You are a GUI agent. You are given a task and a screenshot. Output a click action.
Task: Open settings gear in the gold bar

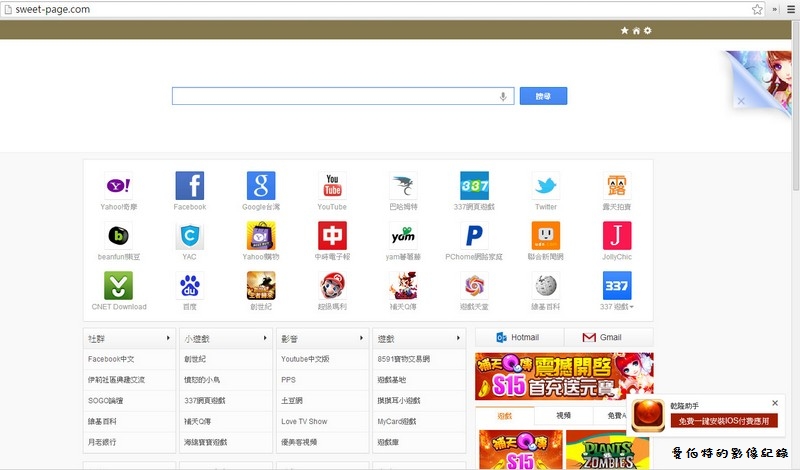(647, 31)
